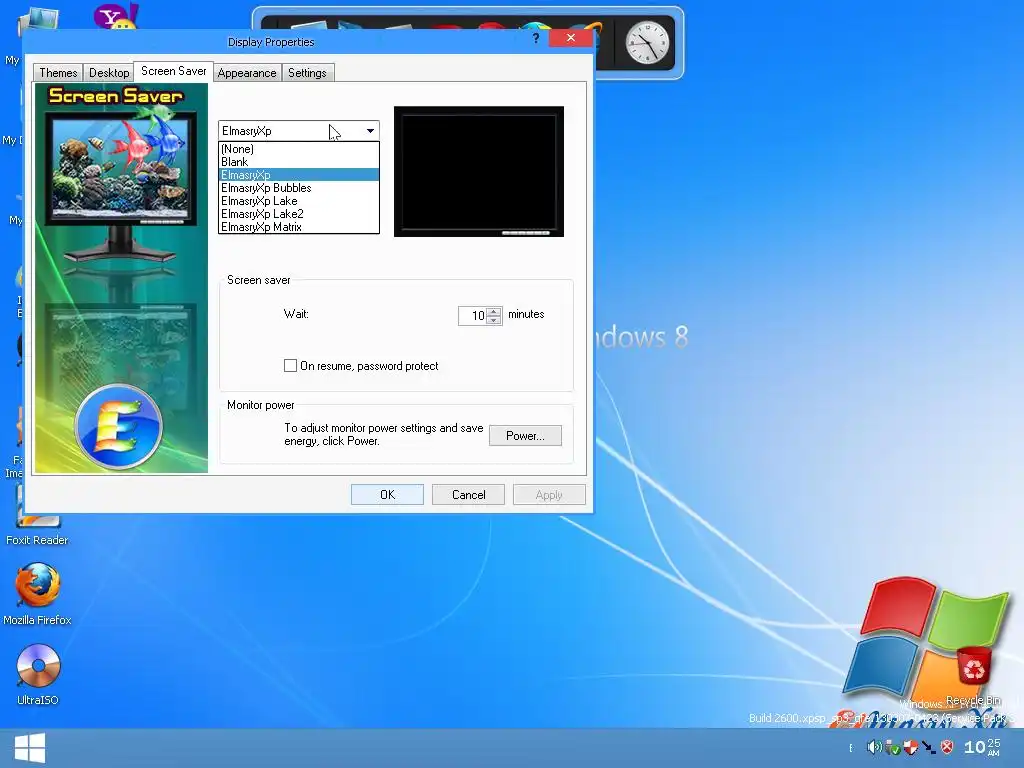This screenshot has width=1024, height=768.
Task: Click the volume speaker tray icon
Action: coord(873,746)
